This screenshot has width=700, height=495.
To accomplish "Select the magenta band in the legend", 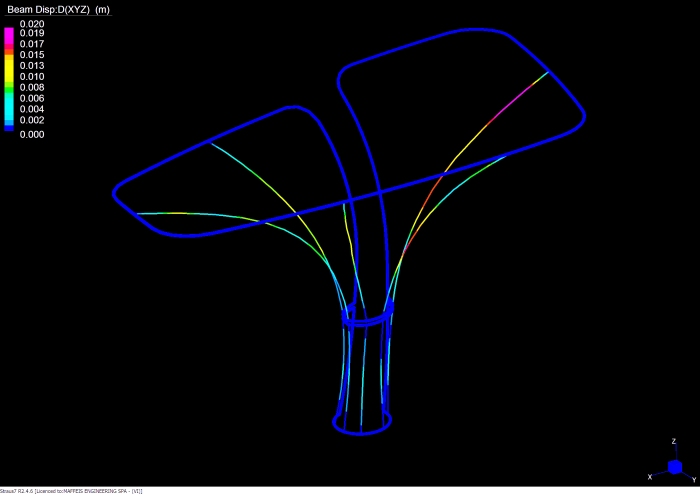I will click(9, 34).
